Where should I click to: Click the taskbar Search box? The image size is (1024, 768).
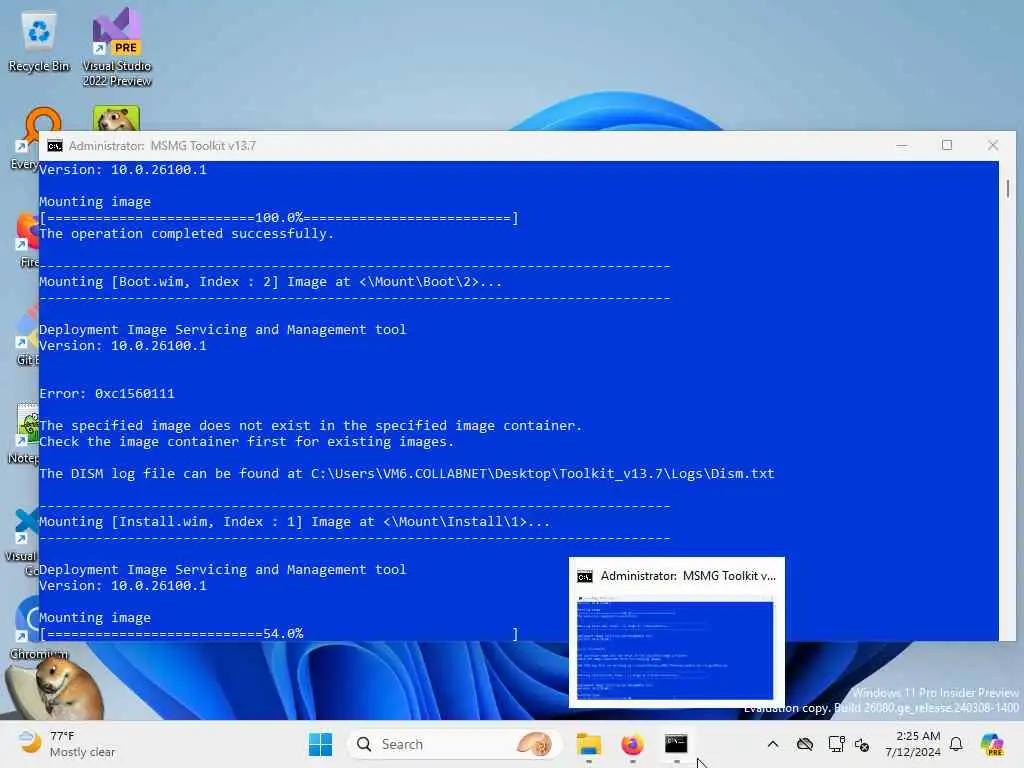tap(455, 744)
